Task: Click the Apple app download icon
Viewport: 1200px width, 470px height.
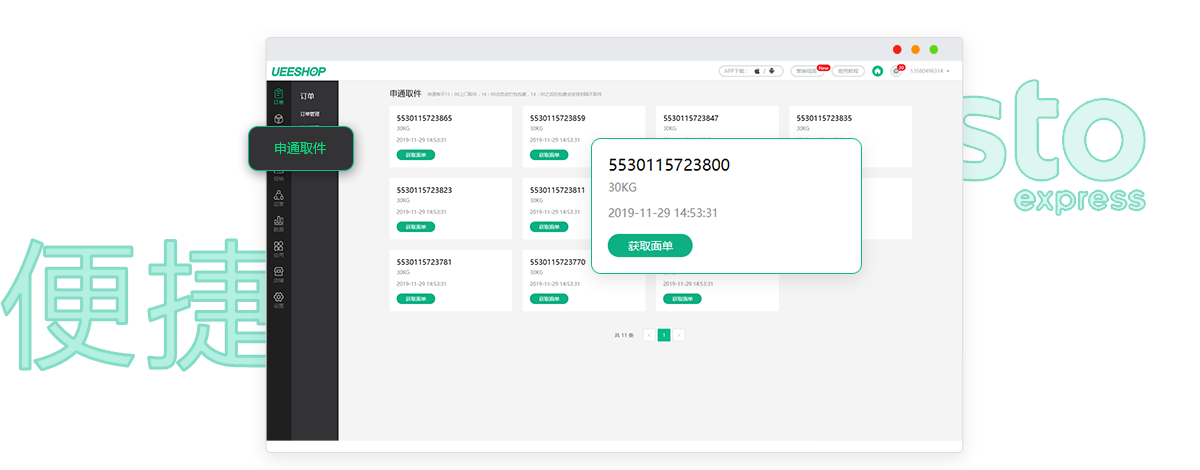Action: (757, 71)
